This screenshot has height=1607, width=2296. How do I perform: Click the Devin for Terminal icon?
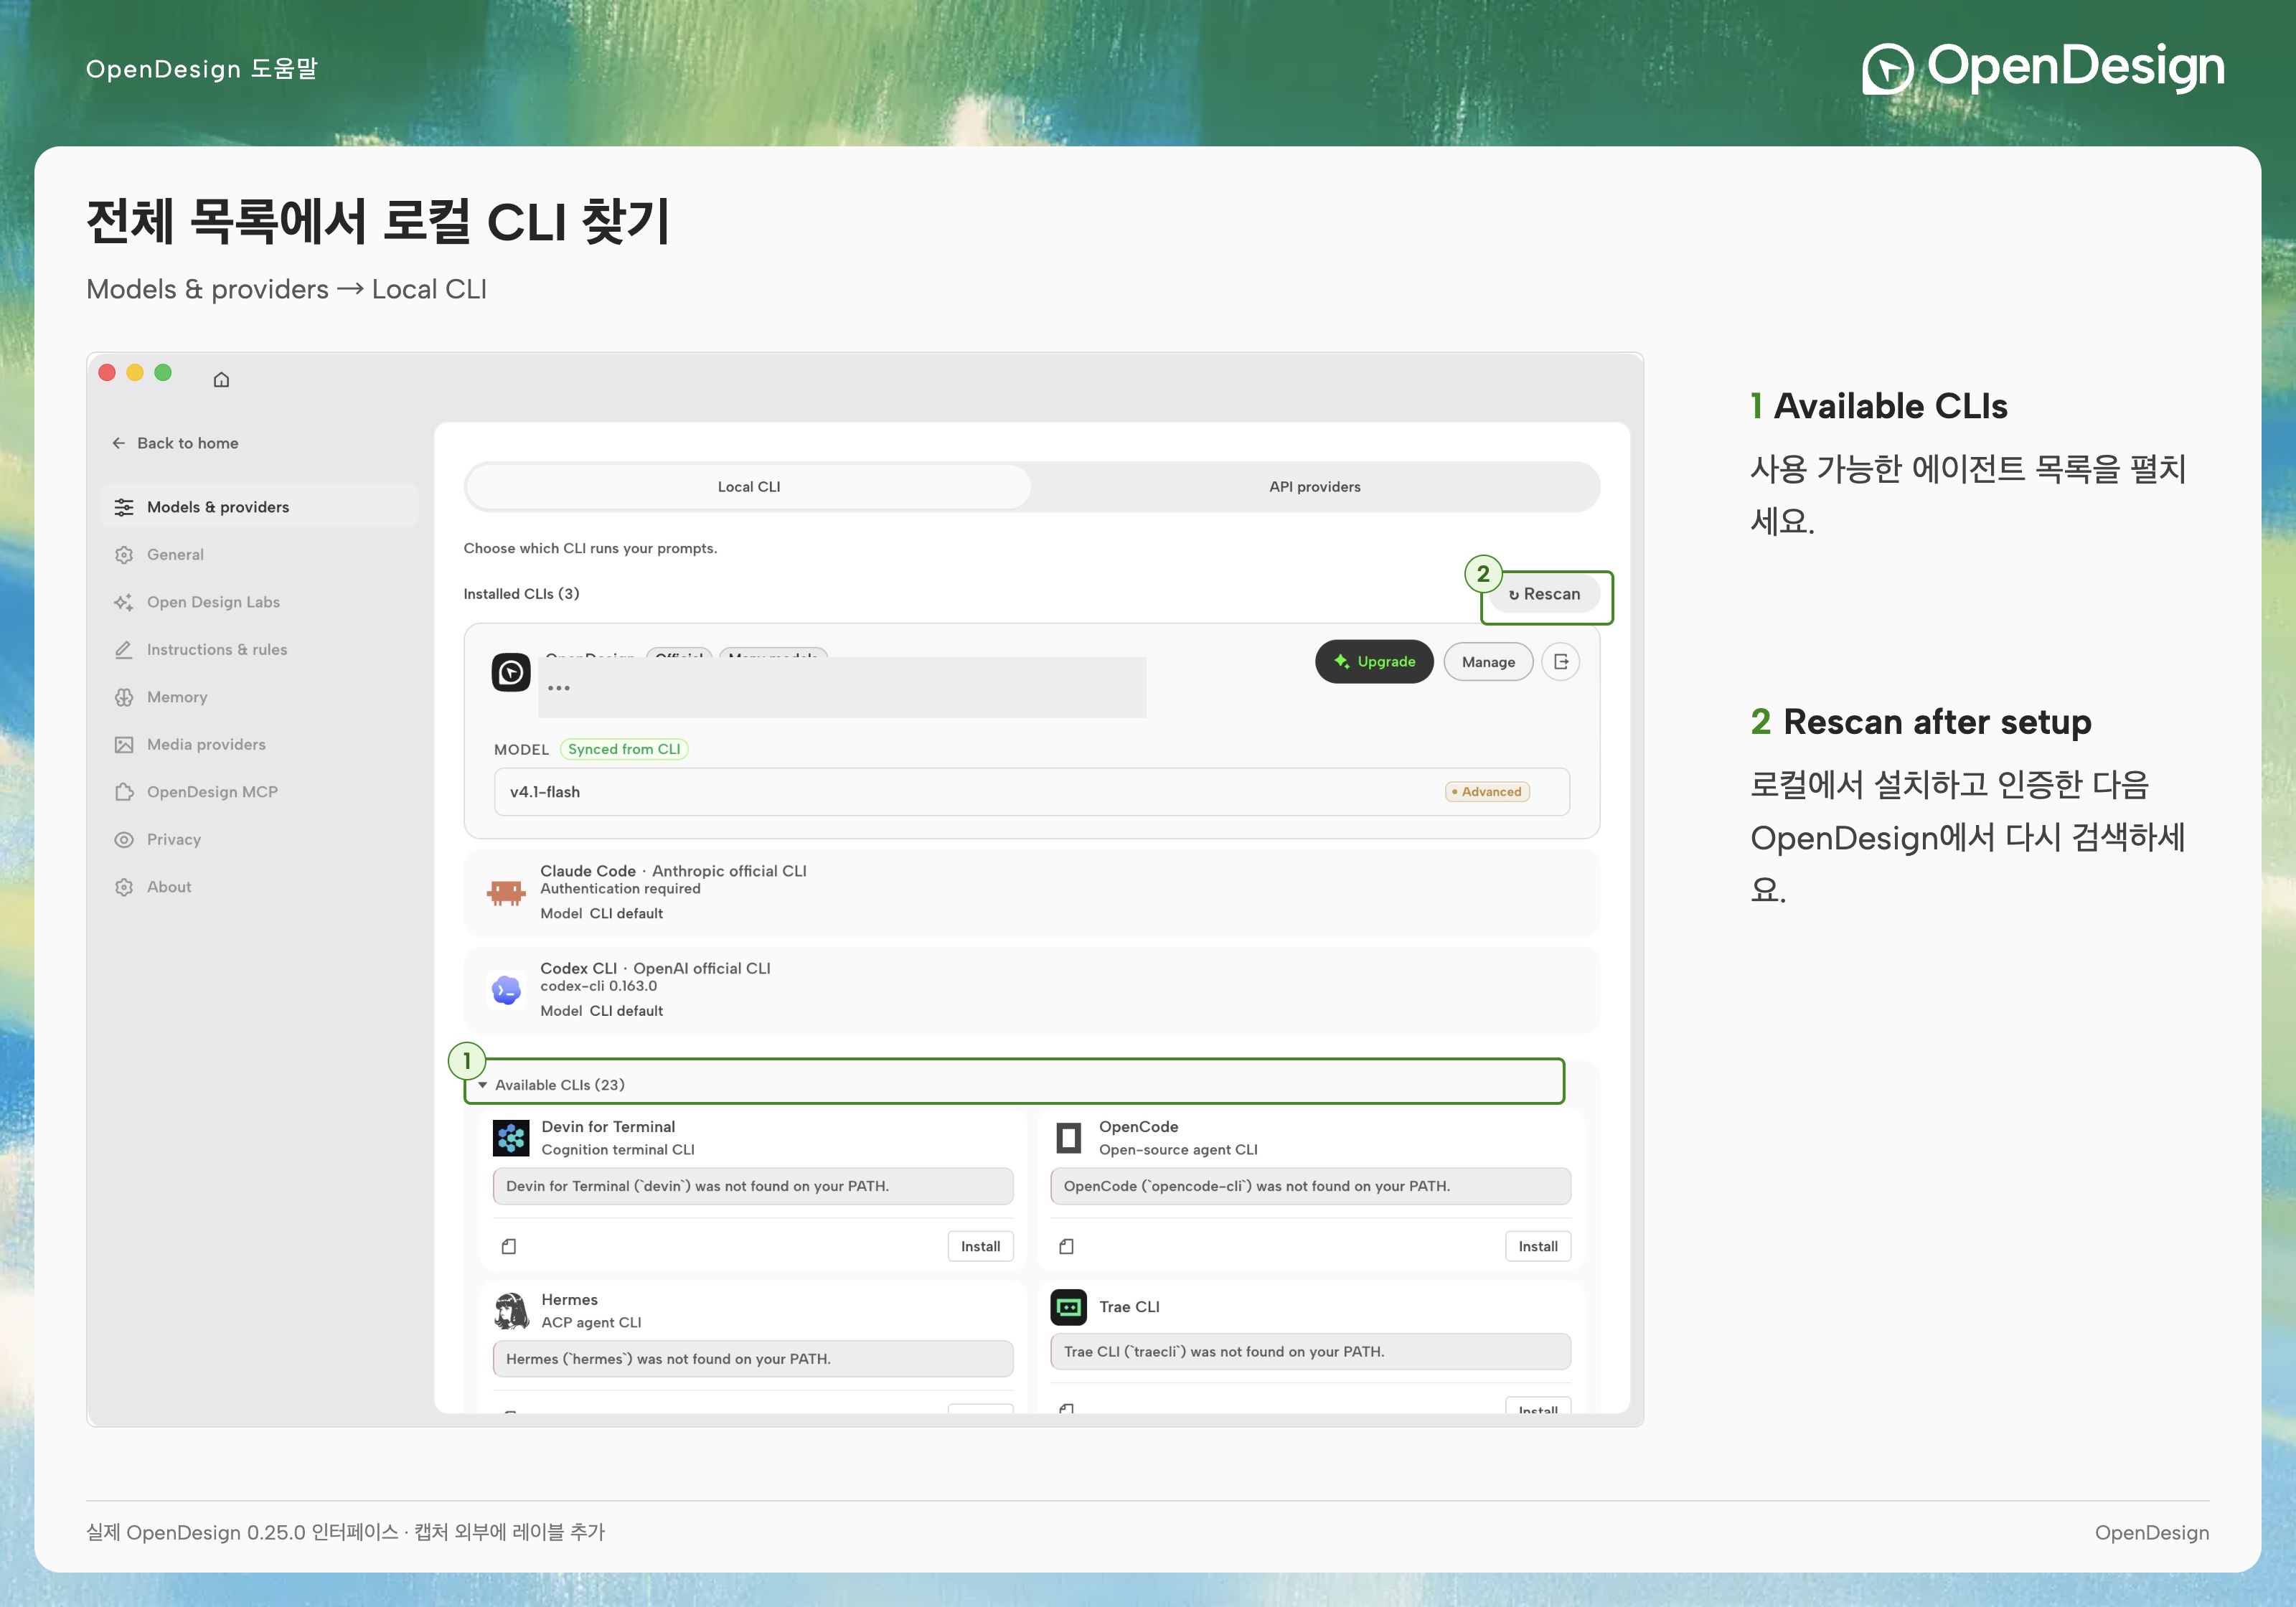point(511,1138)
